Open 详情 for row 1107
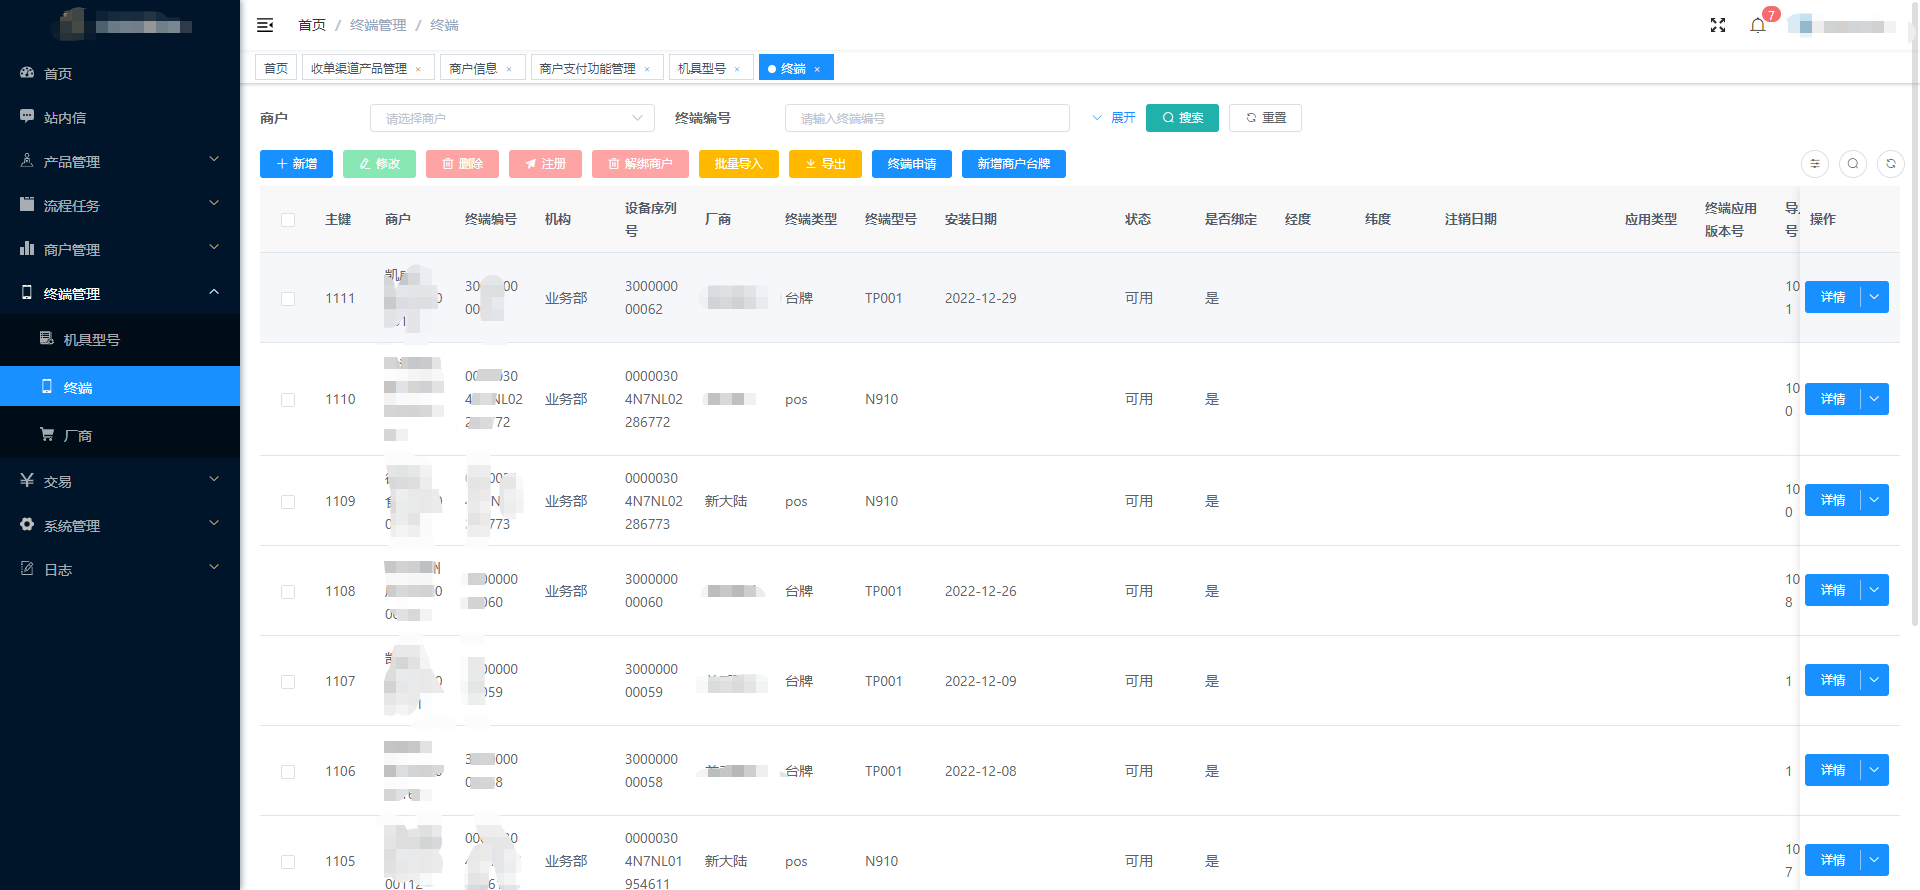 tap(1832, 680)
